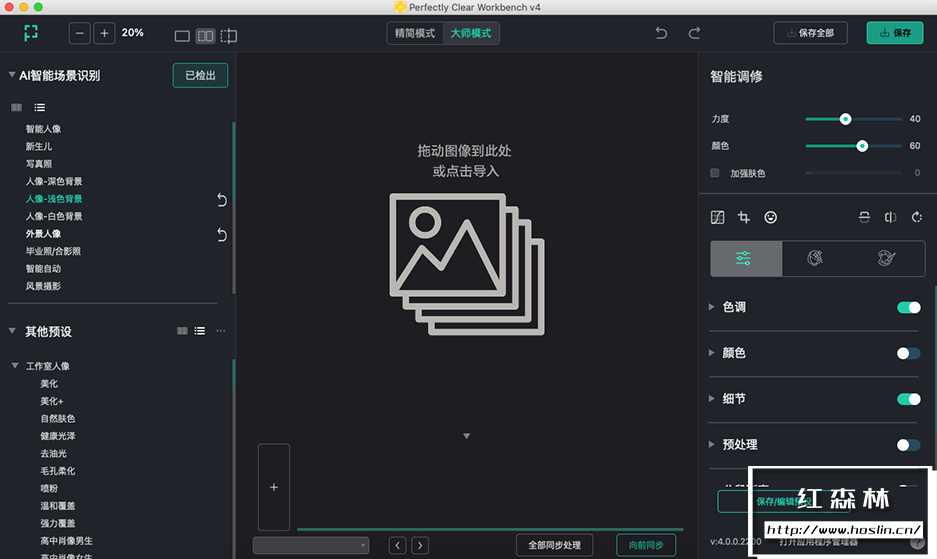
Task: Click the flip horizontal icon
Action: (890, 217)
